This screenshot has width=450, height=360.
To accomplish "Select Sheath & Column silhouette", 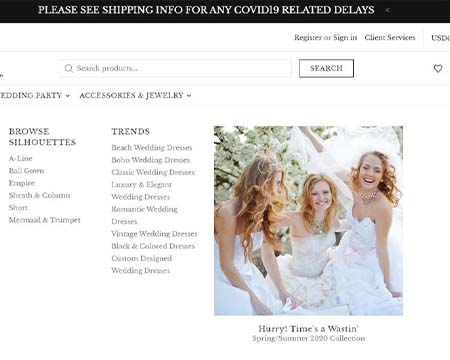I will pos(39,195).
